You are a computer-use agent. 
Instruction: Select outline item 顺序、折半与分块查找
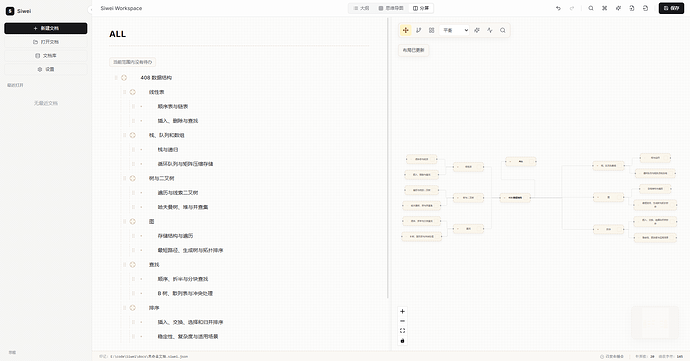point(183,279)
